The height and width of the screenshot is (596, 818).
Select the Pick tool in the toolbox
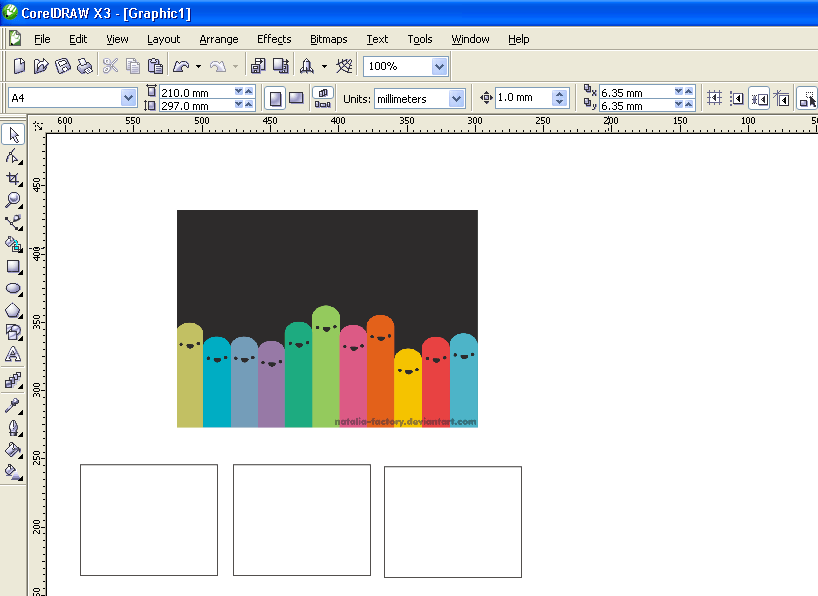[x=14, y=135]
